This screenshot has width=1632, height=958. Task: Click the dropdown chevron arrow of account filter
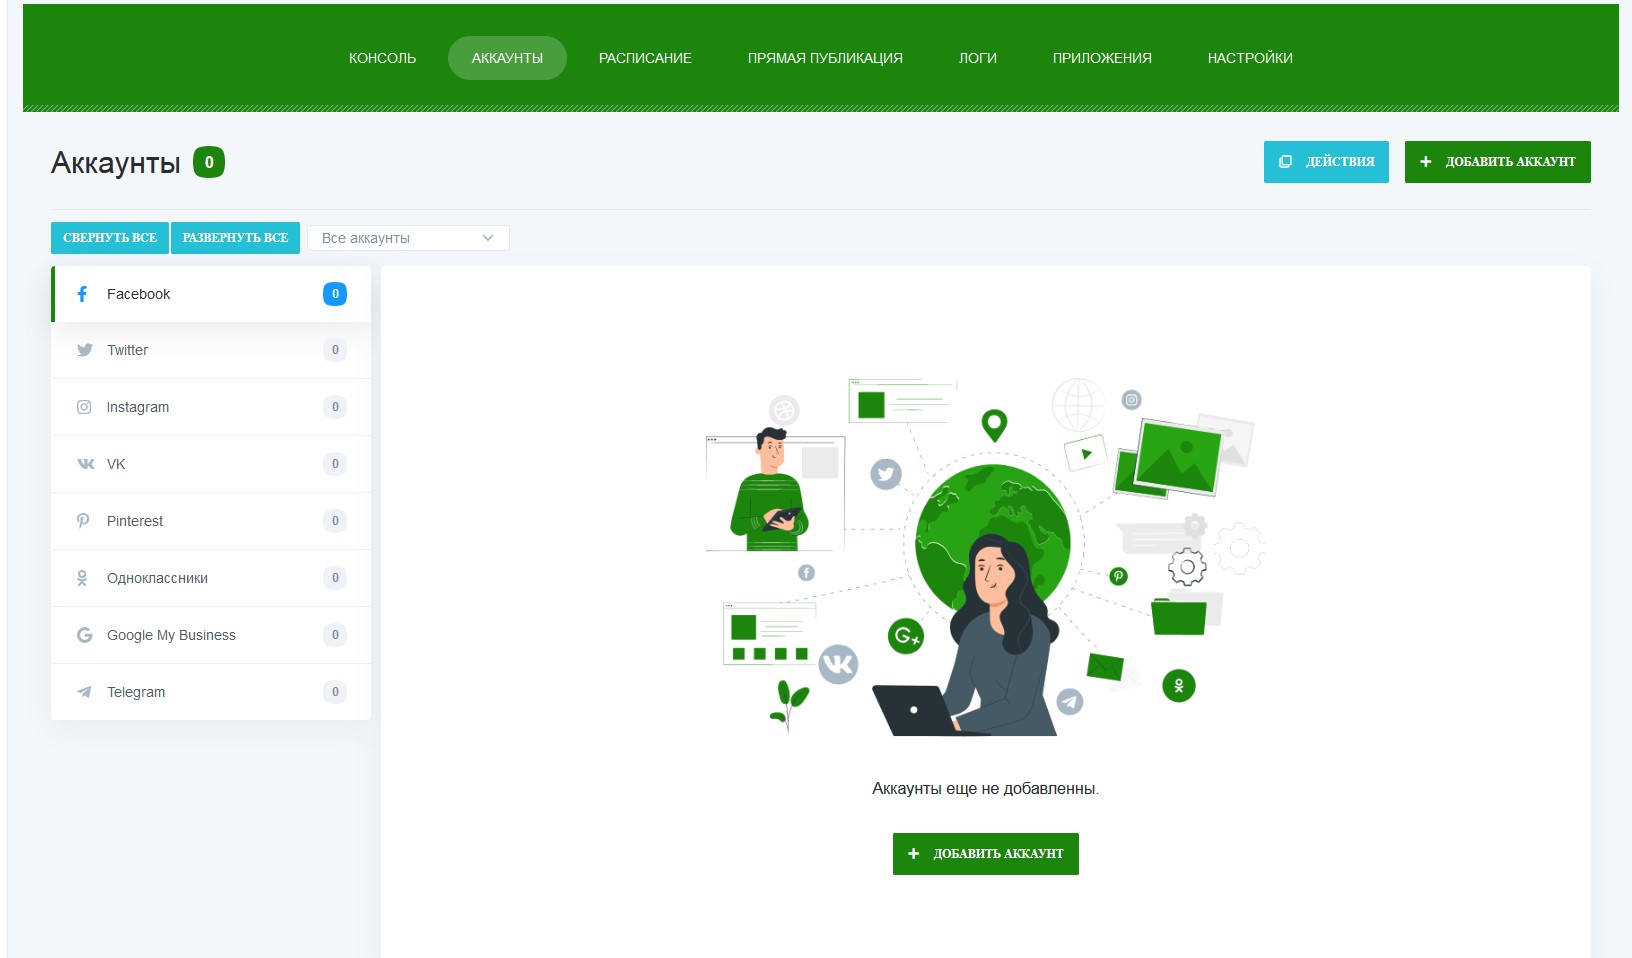click(488, 238)
